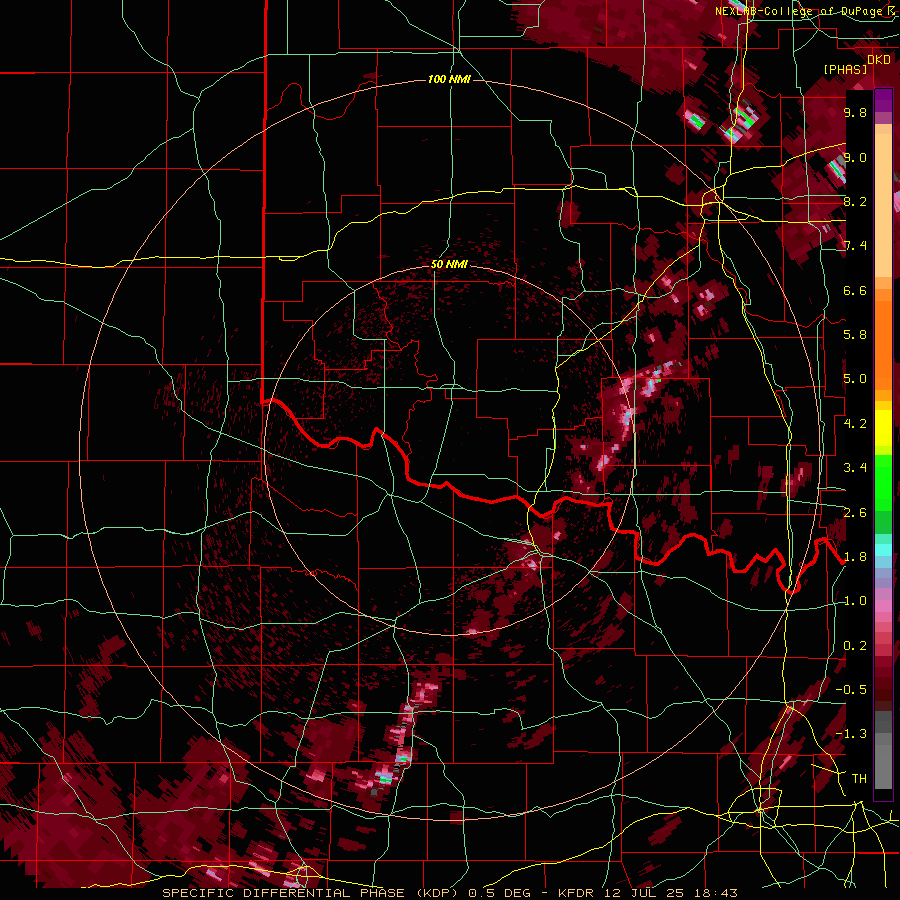Click the DKD label above the color scale
Screen dimensions: 900x900
pos(879,60)
